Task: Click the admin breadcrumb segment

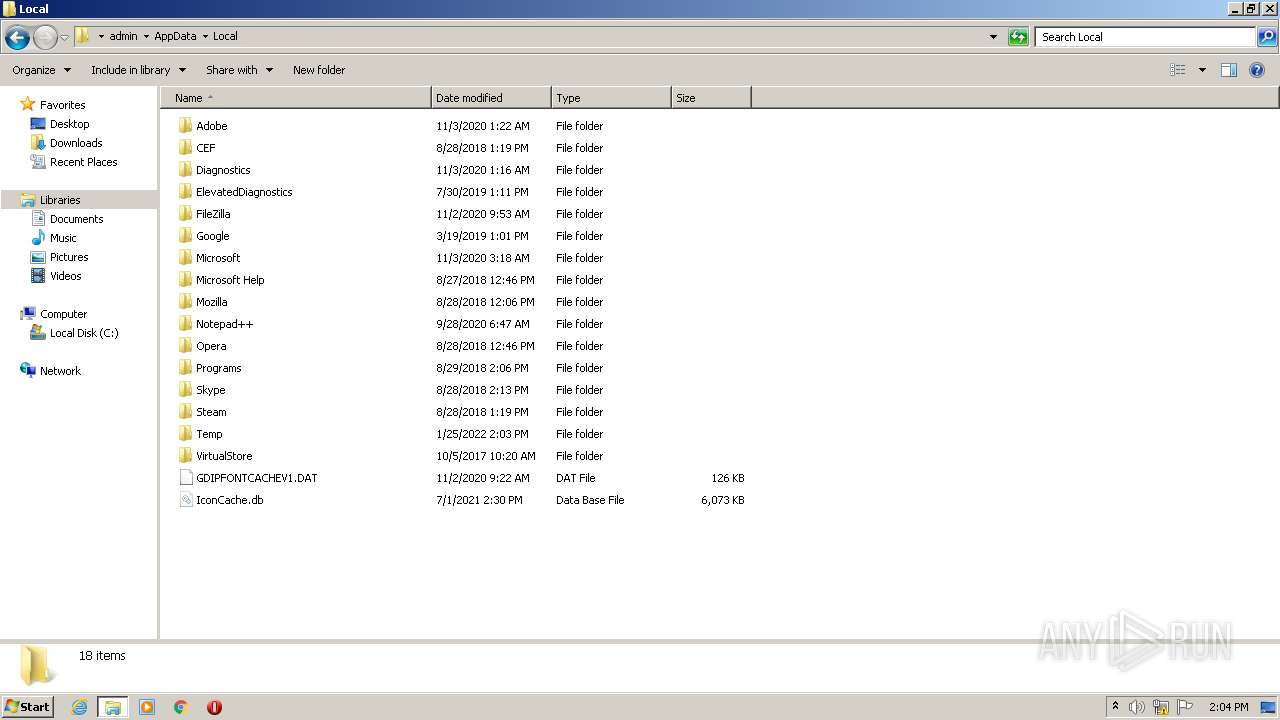Action: 123,36
